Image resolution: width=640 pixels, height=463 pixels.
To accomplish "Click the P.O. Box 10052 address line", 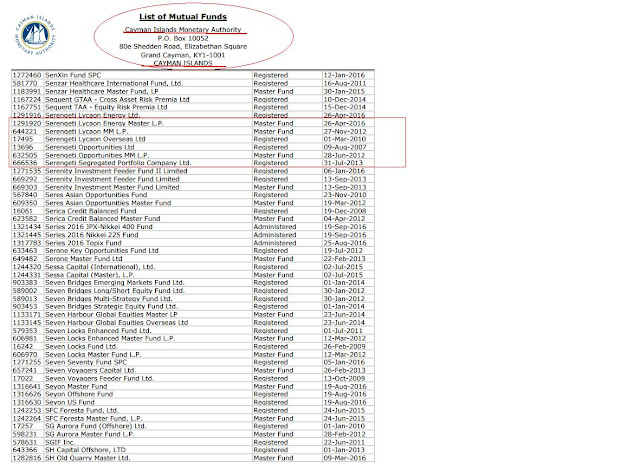I will coord(183,38).
